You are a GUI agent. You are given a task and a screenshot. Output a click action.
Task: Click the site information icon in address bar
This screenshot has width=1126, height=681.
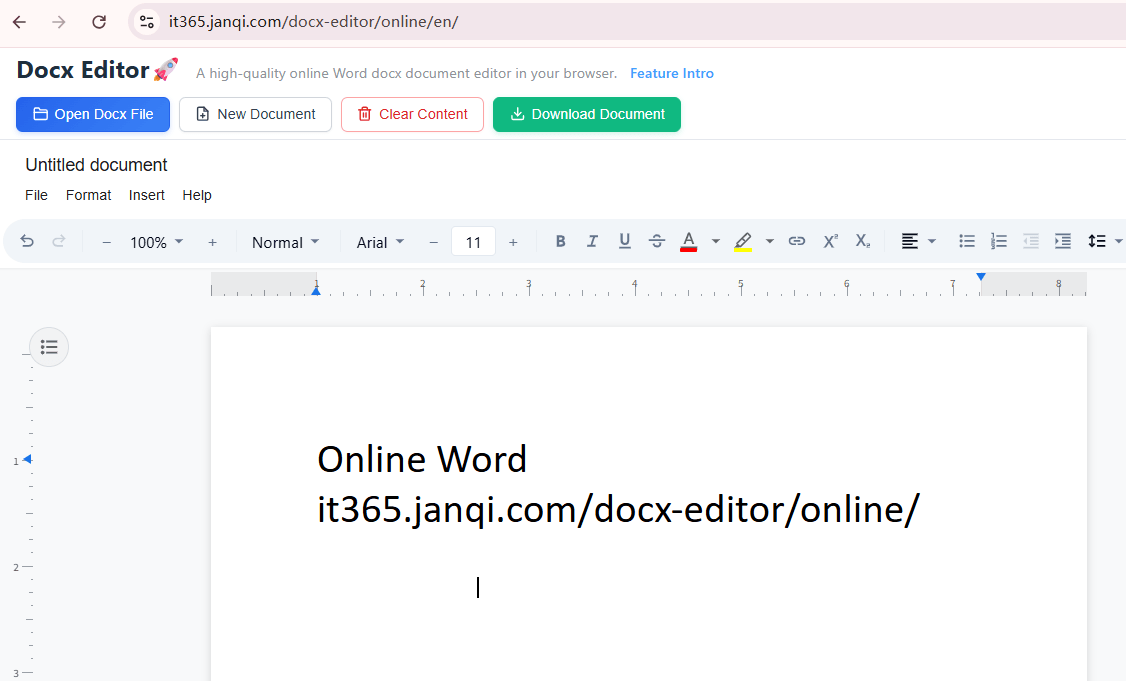point(146,22)
